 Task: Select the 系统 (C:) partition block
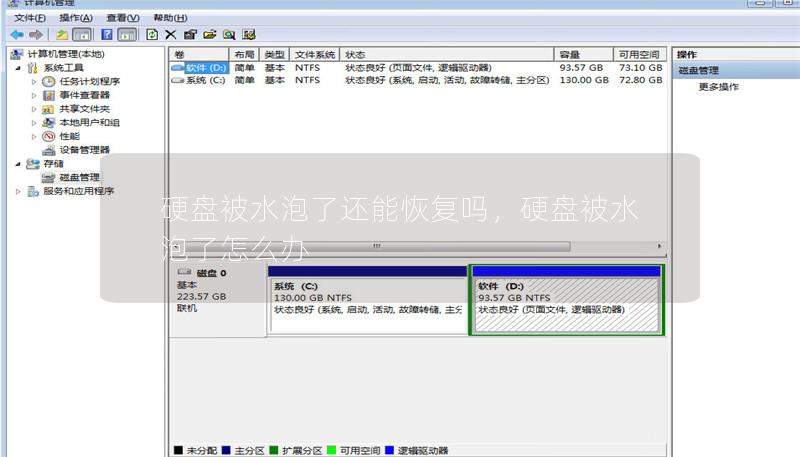367,300
